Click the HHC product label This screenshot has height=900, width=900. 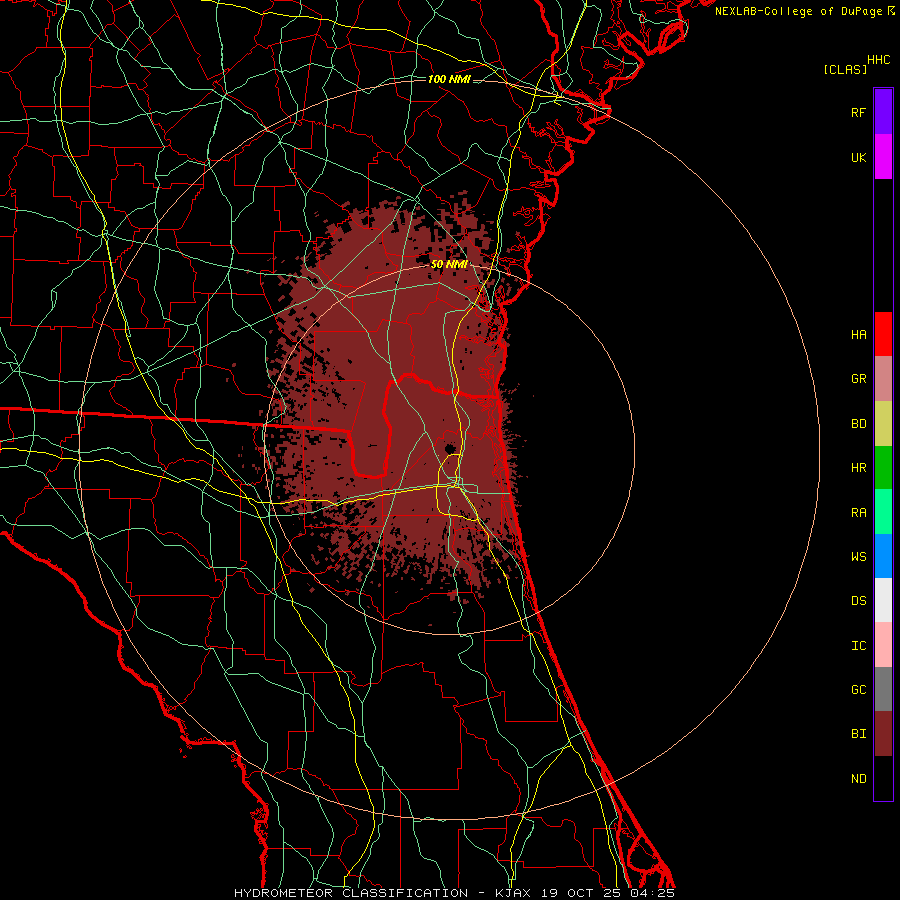tap(878, 60)
